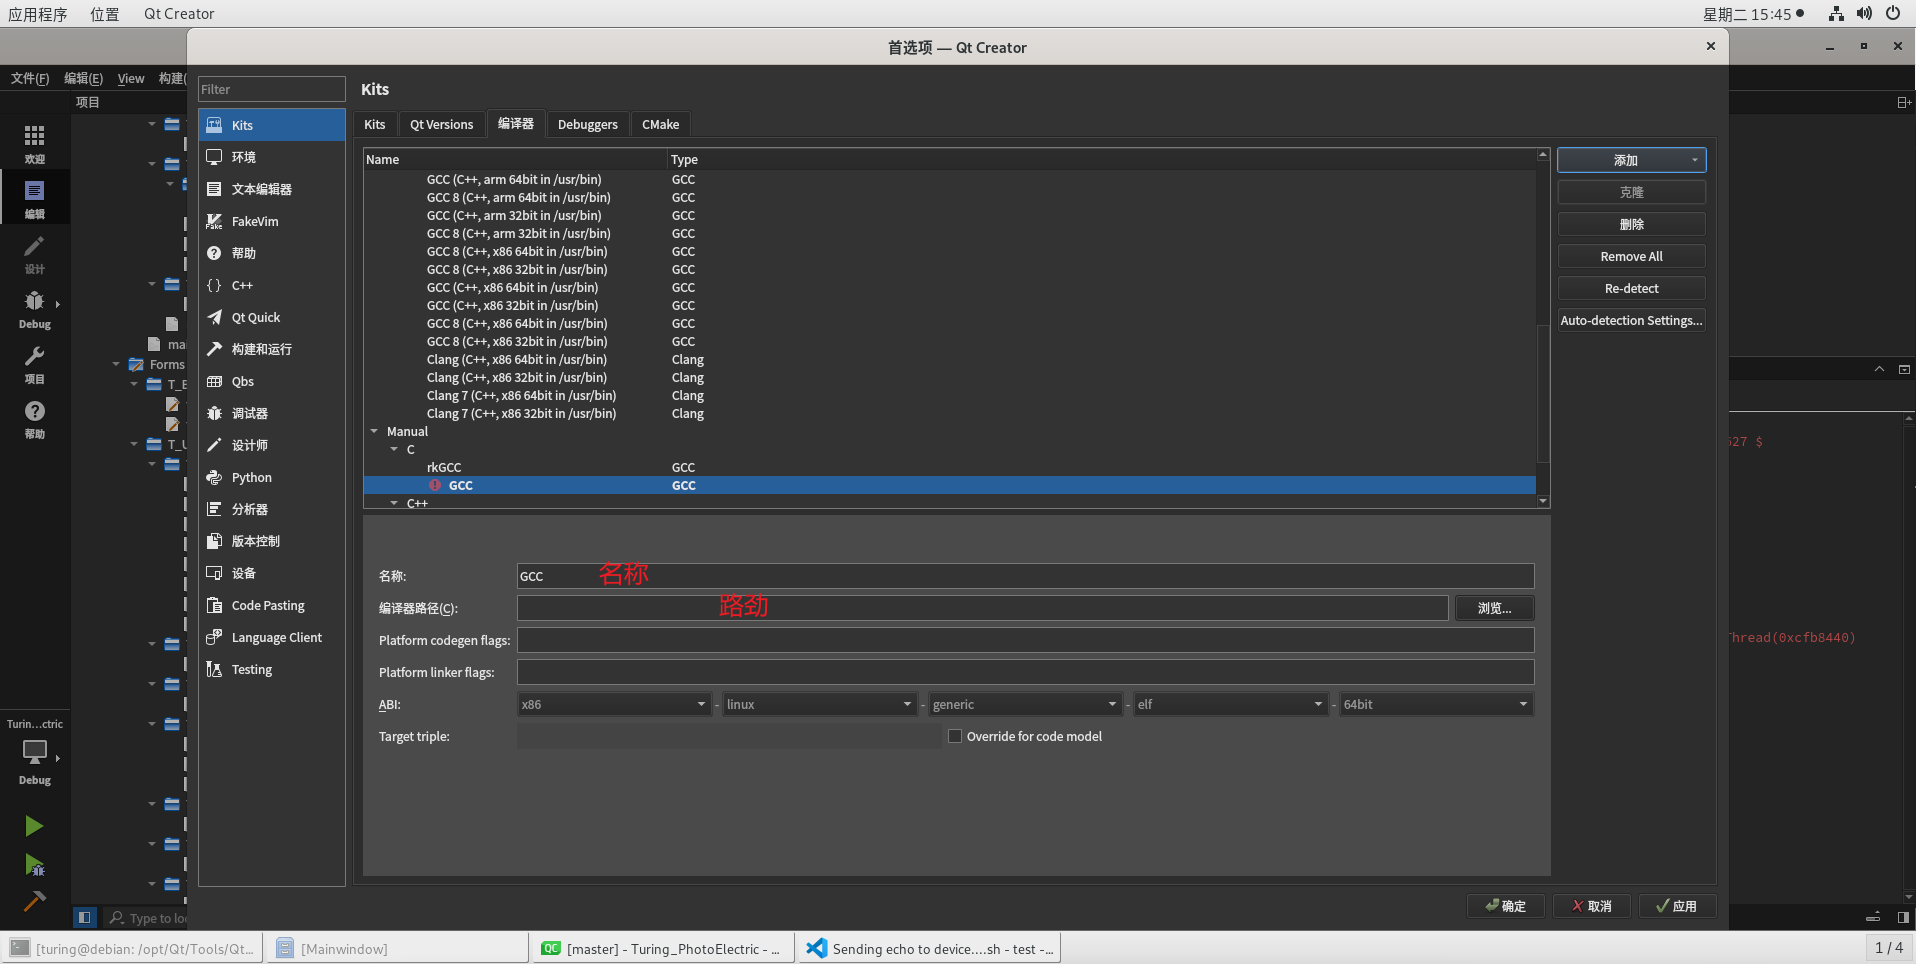Open the Qt Quick settings category
Screen dimensions: 1916x964
coord(271,317)
